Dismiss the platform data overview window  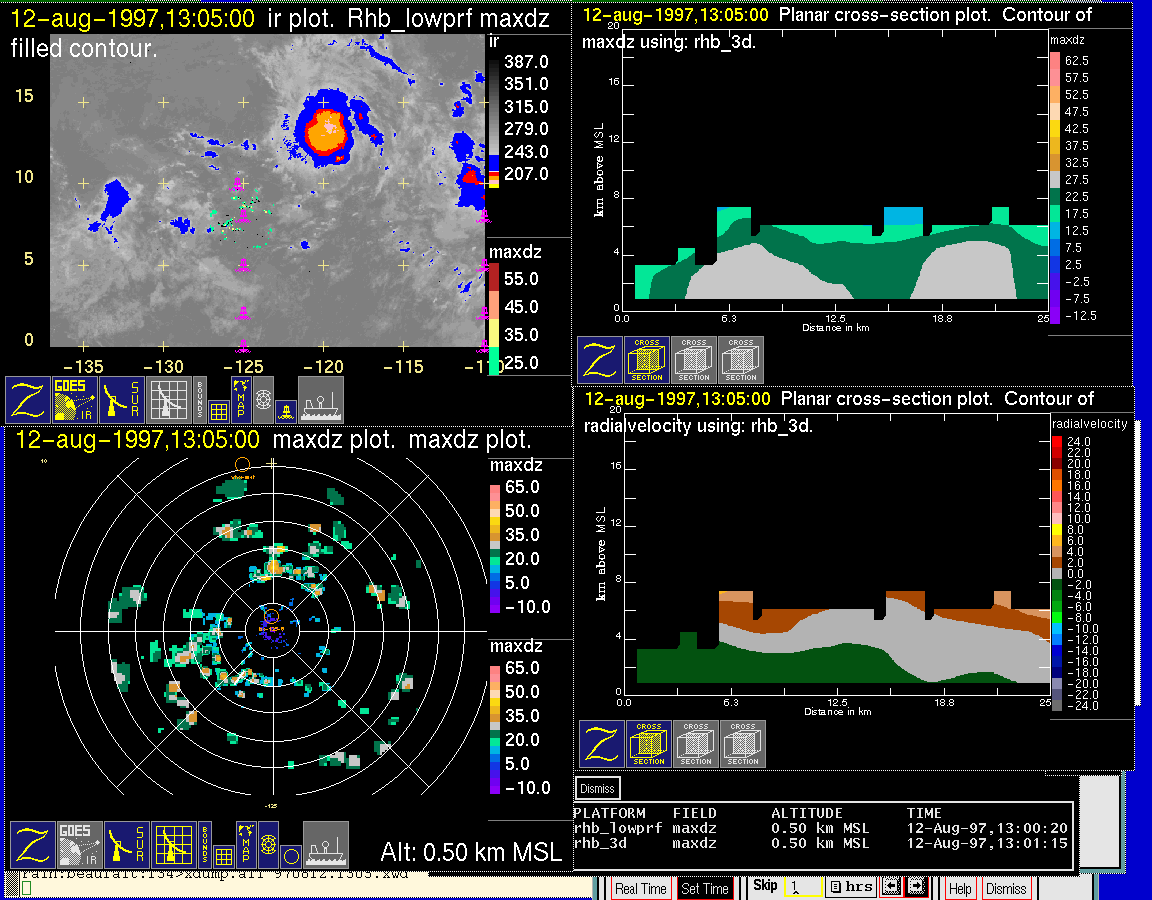coord(598,788)
